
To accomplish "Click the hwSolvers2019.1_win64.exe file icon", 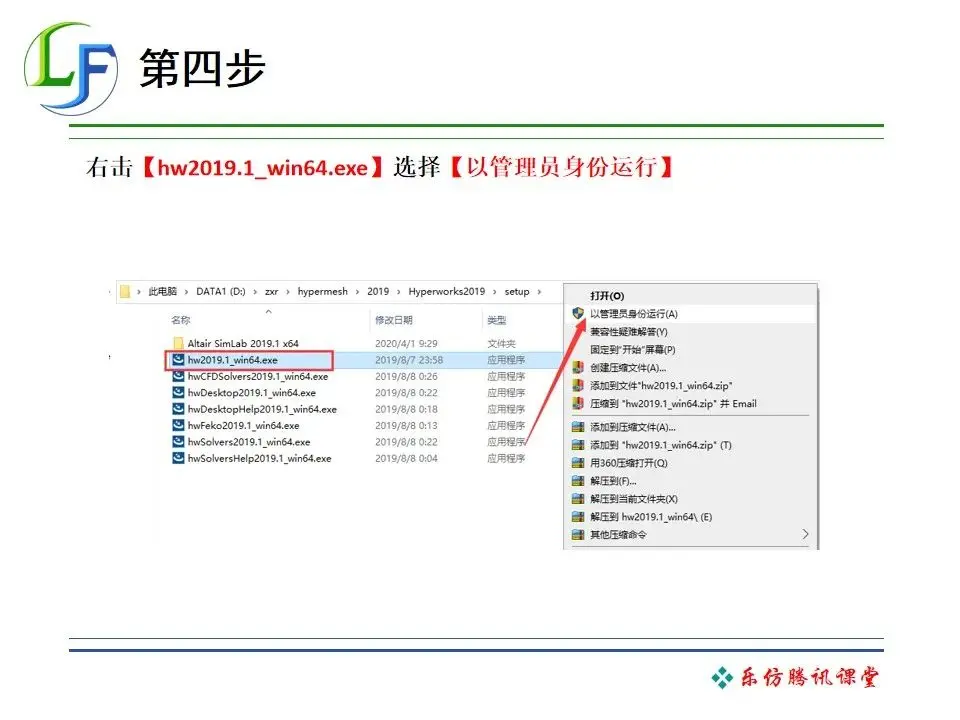I will coord(178,442).
